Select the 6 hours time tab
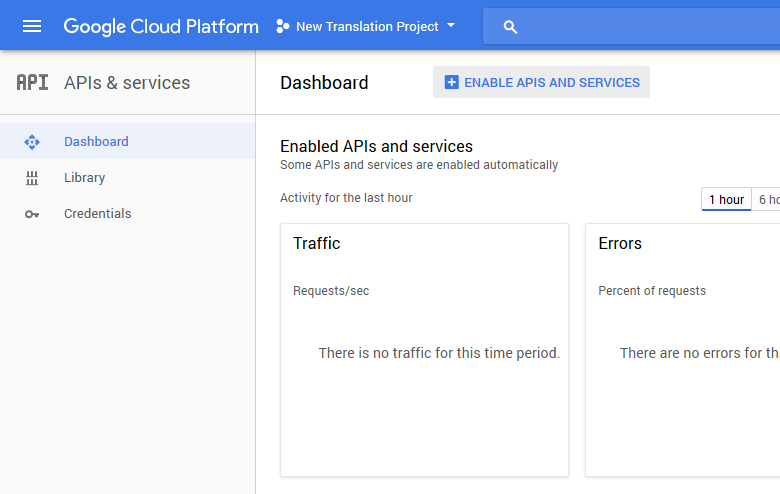Viewport: 780px width, 494px height. 766,199
